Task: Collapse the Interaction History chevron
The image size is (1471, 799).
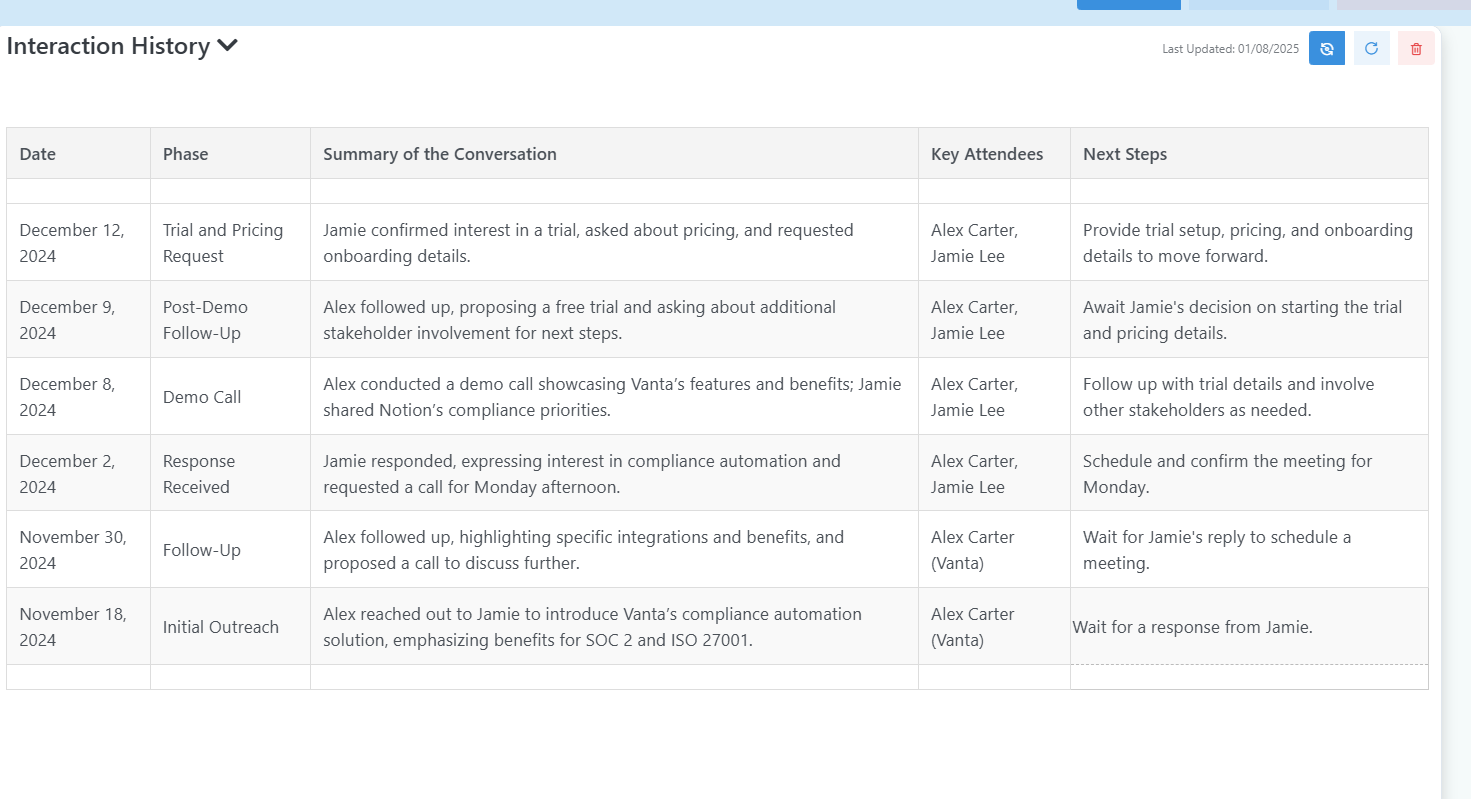Action: click(227, 46)
